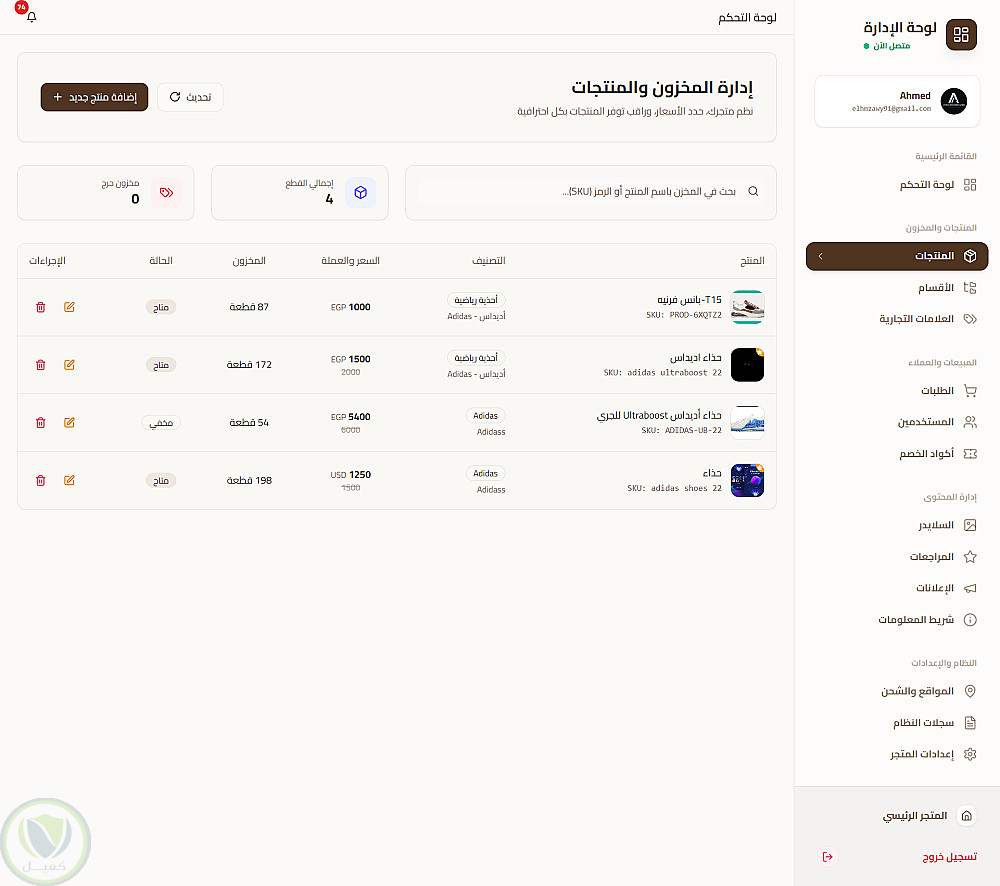
Task: Open لوحة التحكم in the sidebar
Action: 897,185
